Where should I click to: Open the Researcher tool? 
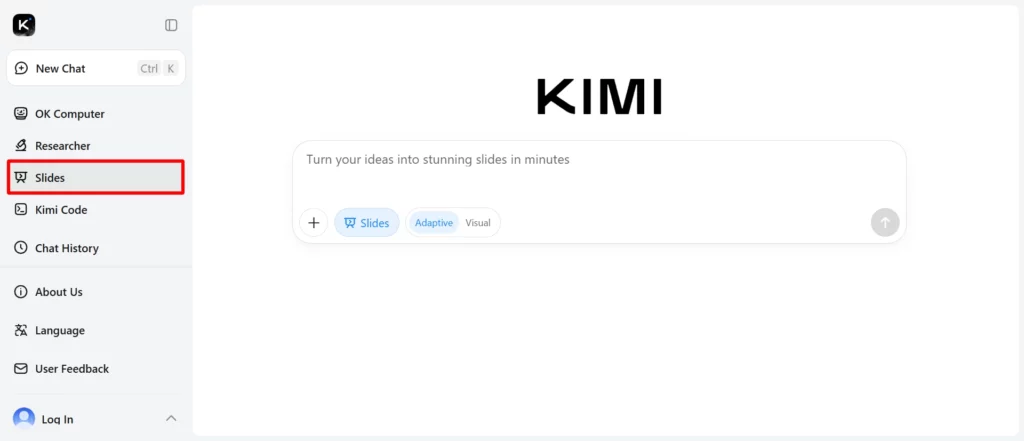click(x=96, y=146)
